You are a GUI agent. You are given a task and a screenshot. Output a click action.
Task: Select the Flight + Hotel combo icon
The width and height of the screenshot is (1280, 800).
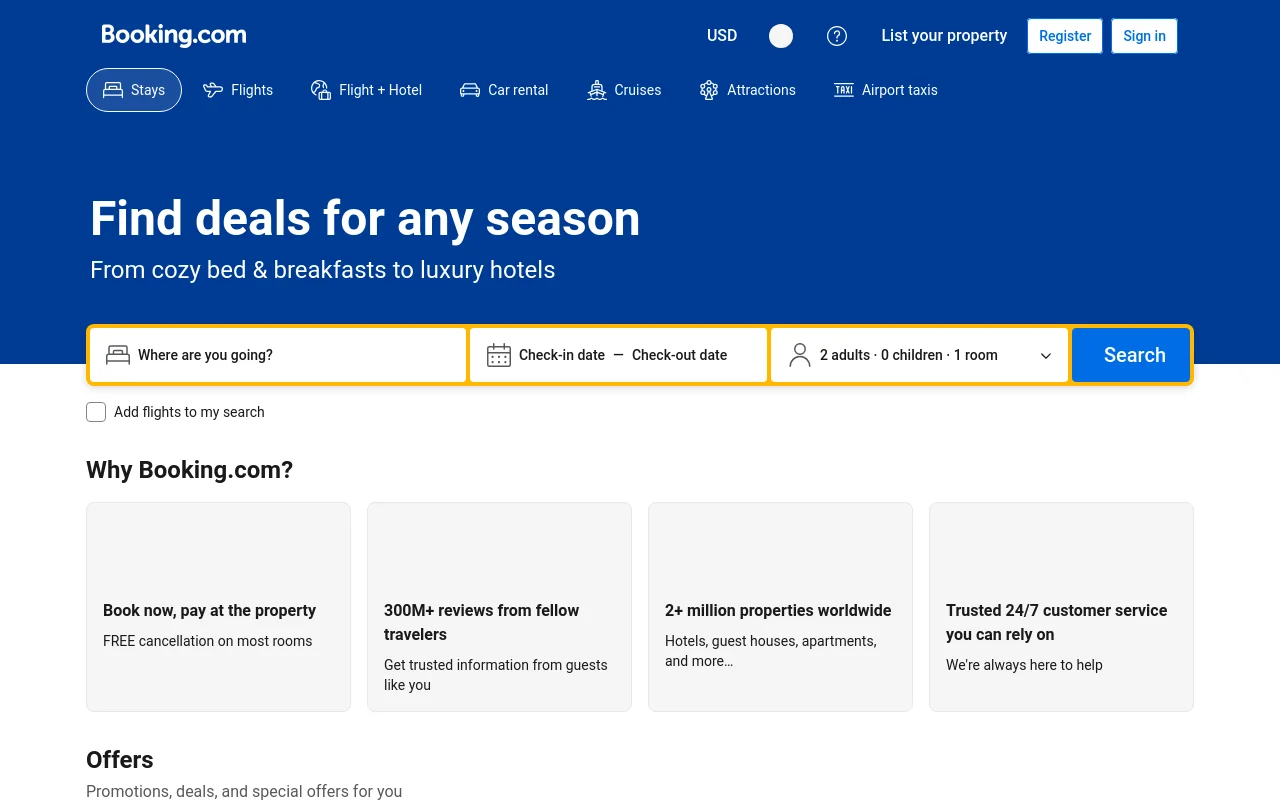click(320, 90)
